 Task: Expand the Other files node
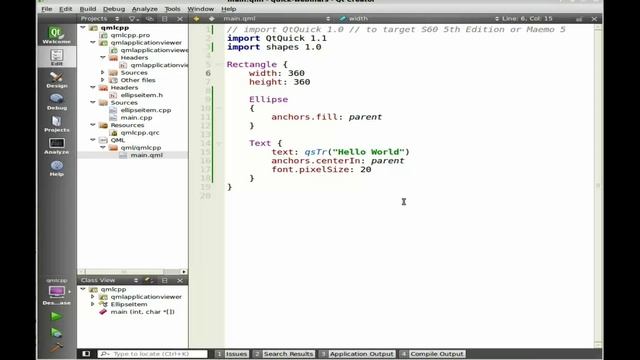click(103, 80)
